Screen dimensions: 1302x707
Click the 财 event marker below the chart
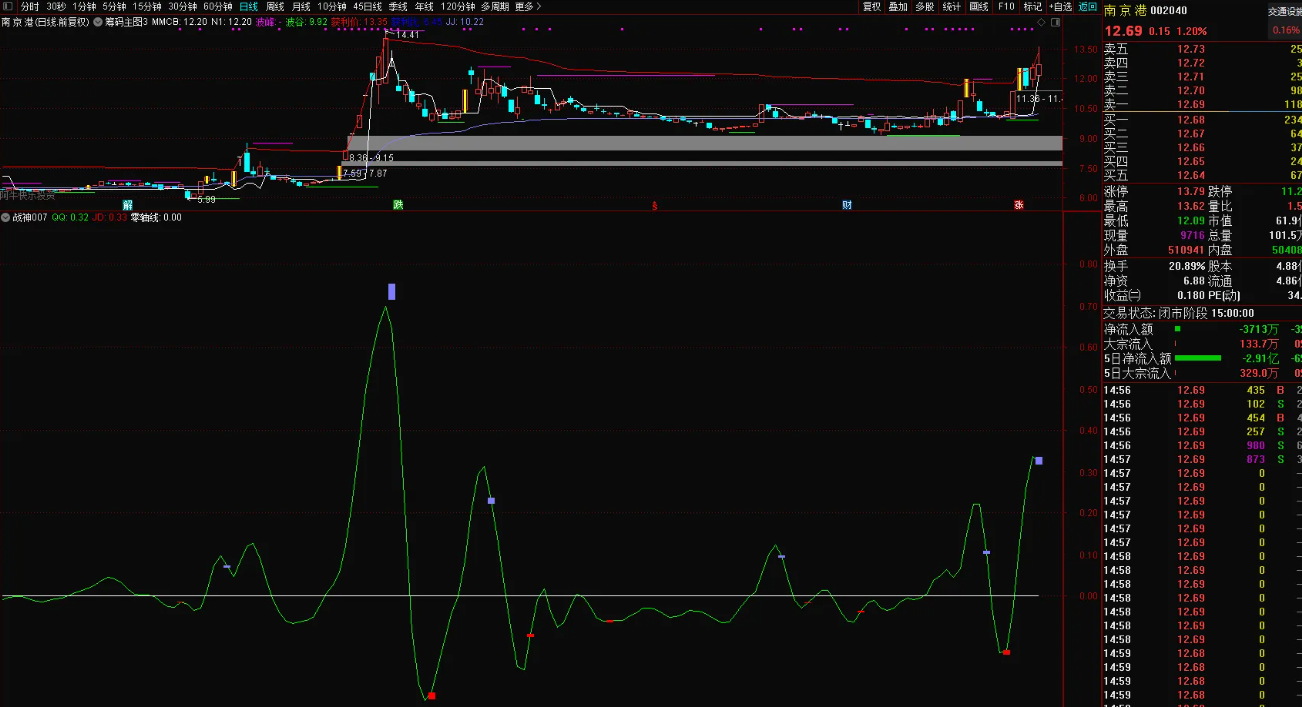pos(846,205)
